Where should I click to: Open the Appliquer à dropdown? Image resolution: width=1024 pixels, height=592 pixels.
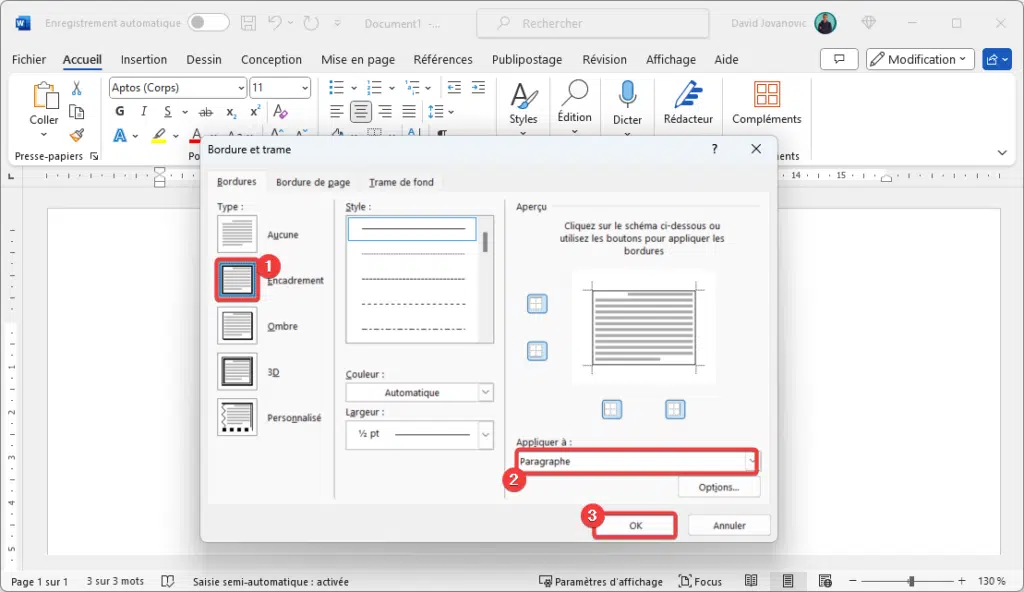750,461
